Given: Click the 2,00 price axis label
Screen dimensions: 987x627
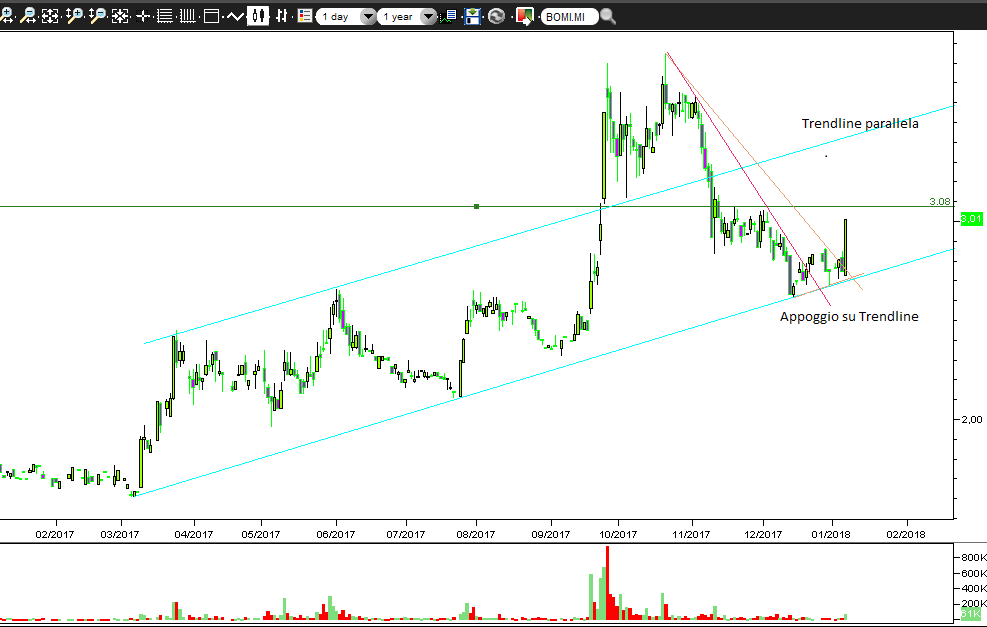Looking at the screenshot, I should coord(972,420).
